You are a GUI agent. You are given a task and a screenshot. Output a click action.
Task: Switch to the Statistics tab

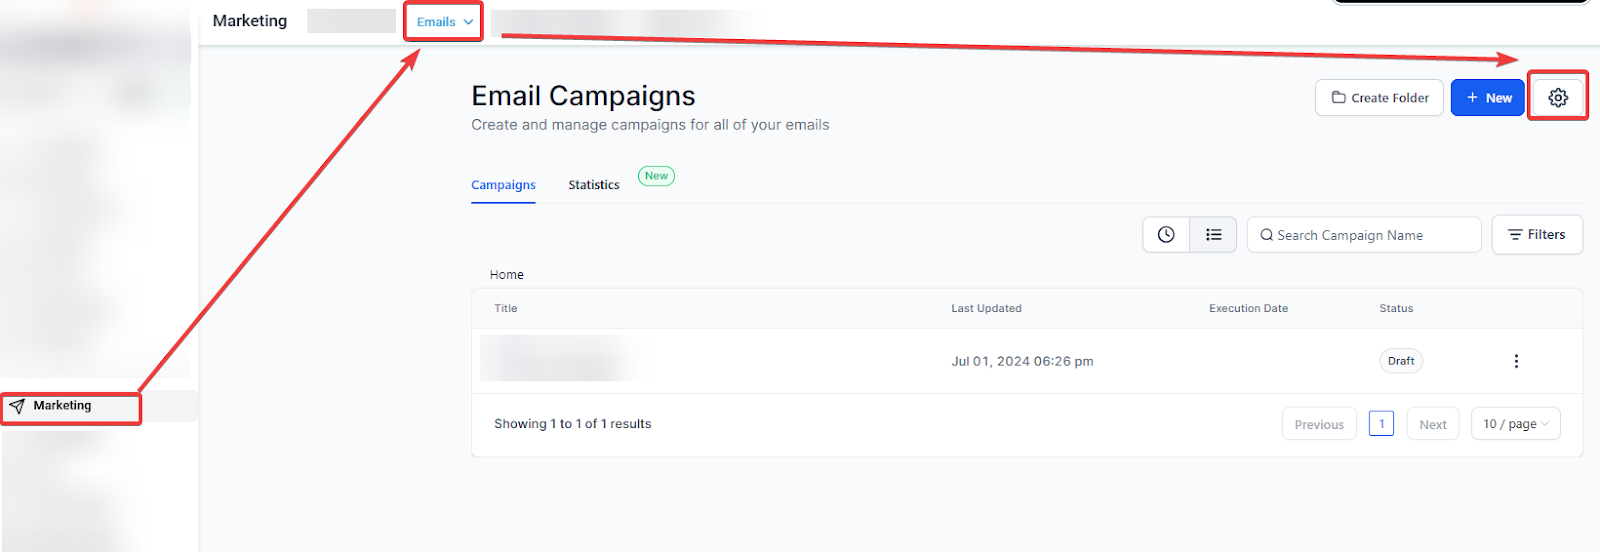(594, 185)
